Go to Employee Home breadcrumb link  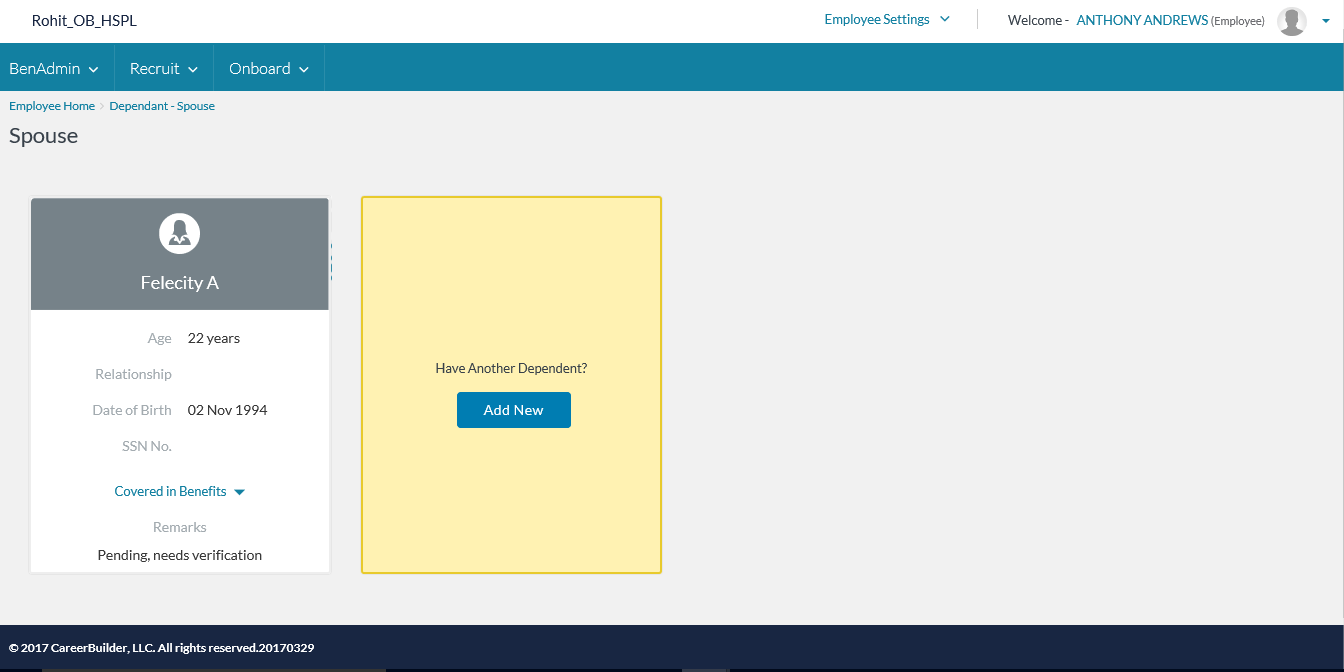click(x=52, y=106)
